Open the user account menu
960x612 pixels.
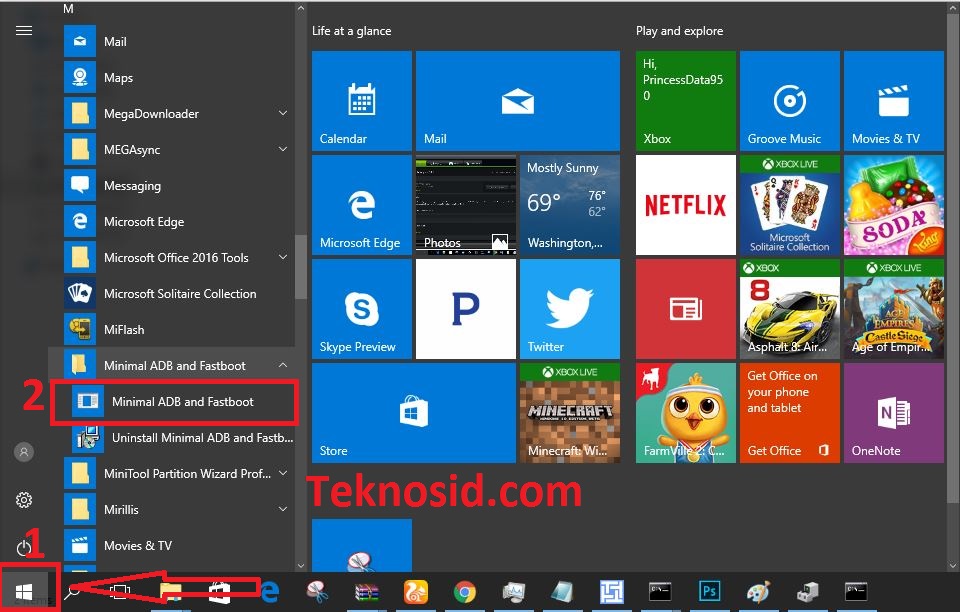click(24, 452)
